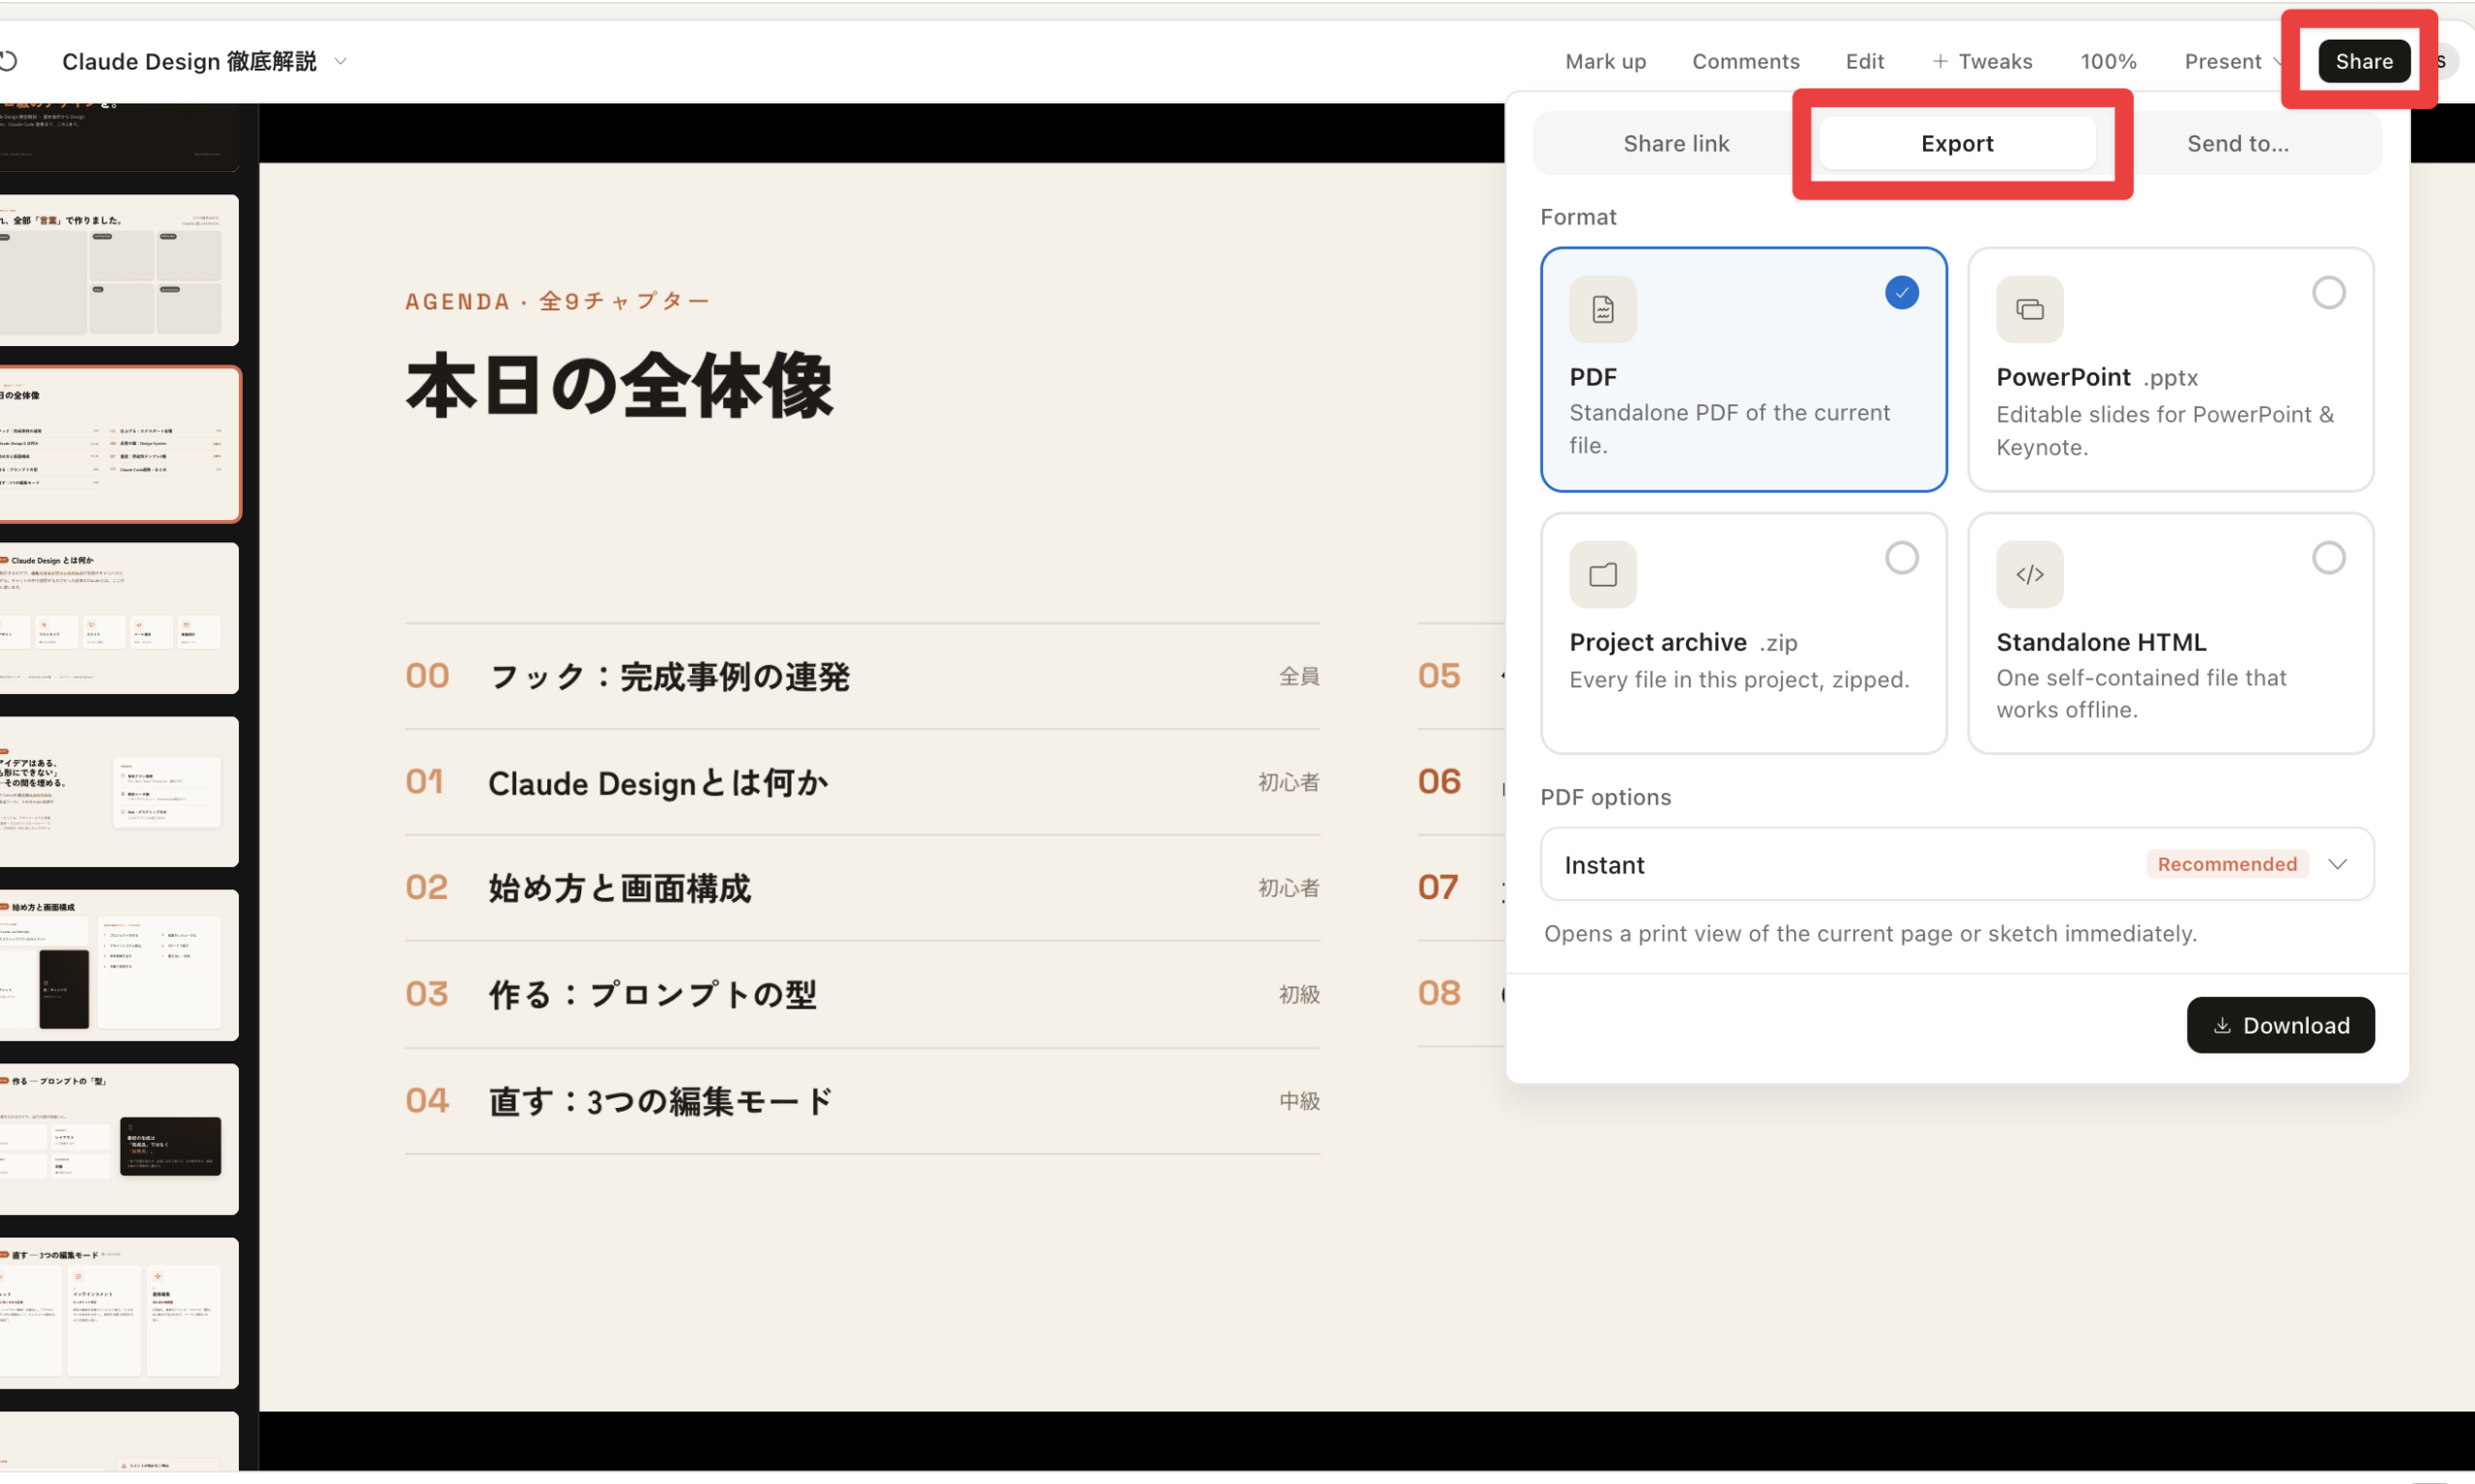Viewport: 2475px width, 1484px height.
Task: Click the 'AGENDA · 全9チャプター' label
Action: point(557,301)
